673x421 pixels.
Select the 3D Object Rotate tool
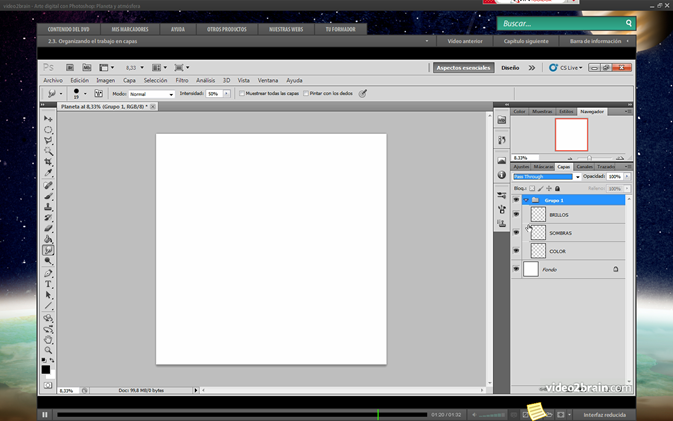click(x=48, y=318)
